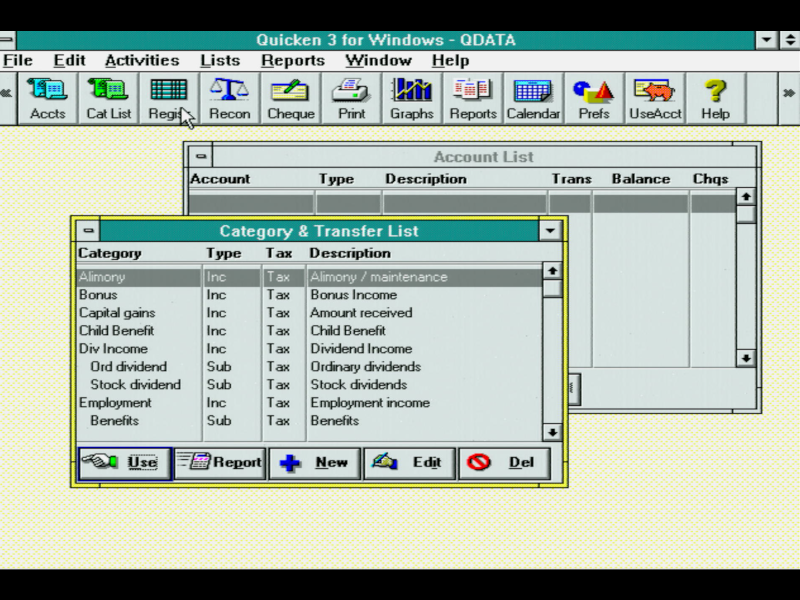Open the Cat List toolbar icon

(108, 98)
